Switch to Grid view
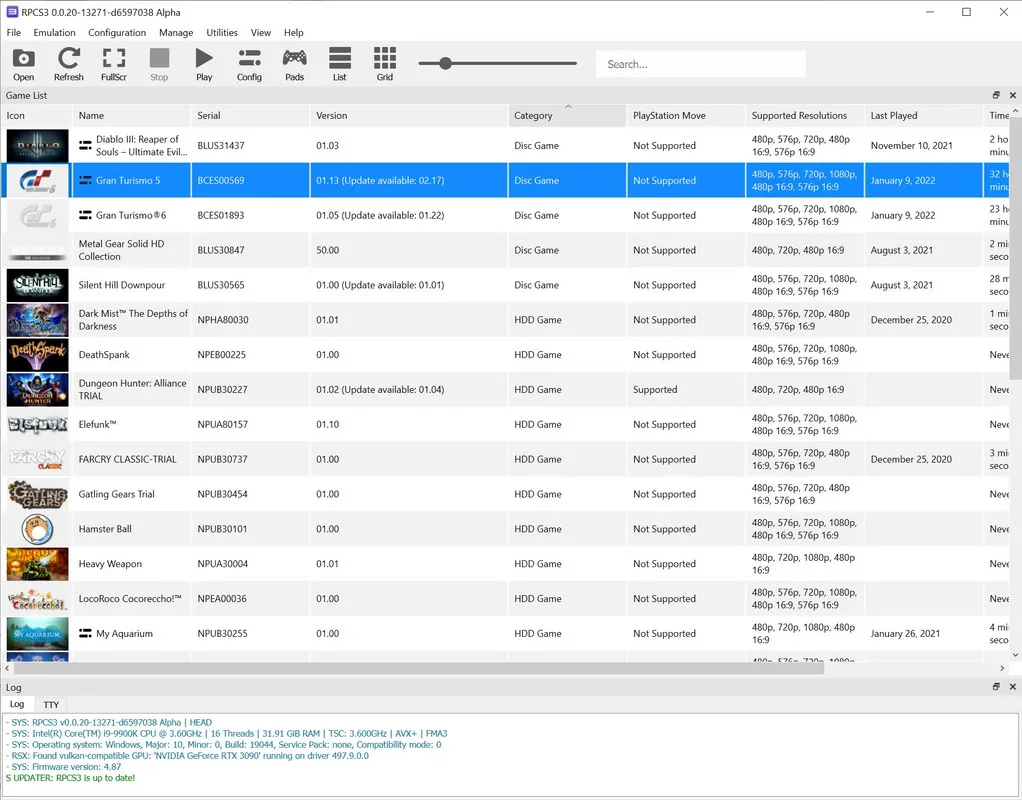This screenshot has height=800, width=1022. tap(385, 64)
